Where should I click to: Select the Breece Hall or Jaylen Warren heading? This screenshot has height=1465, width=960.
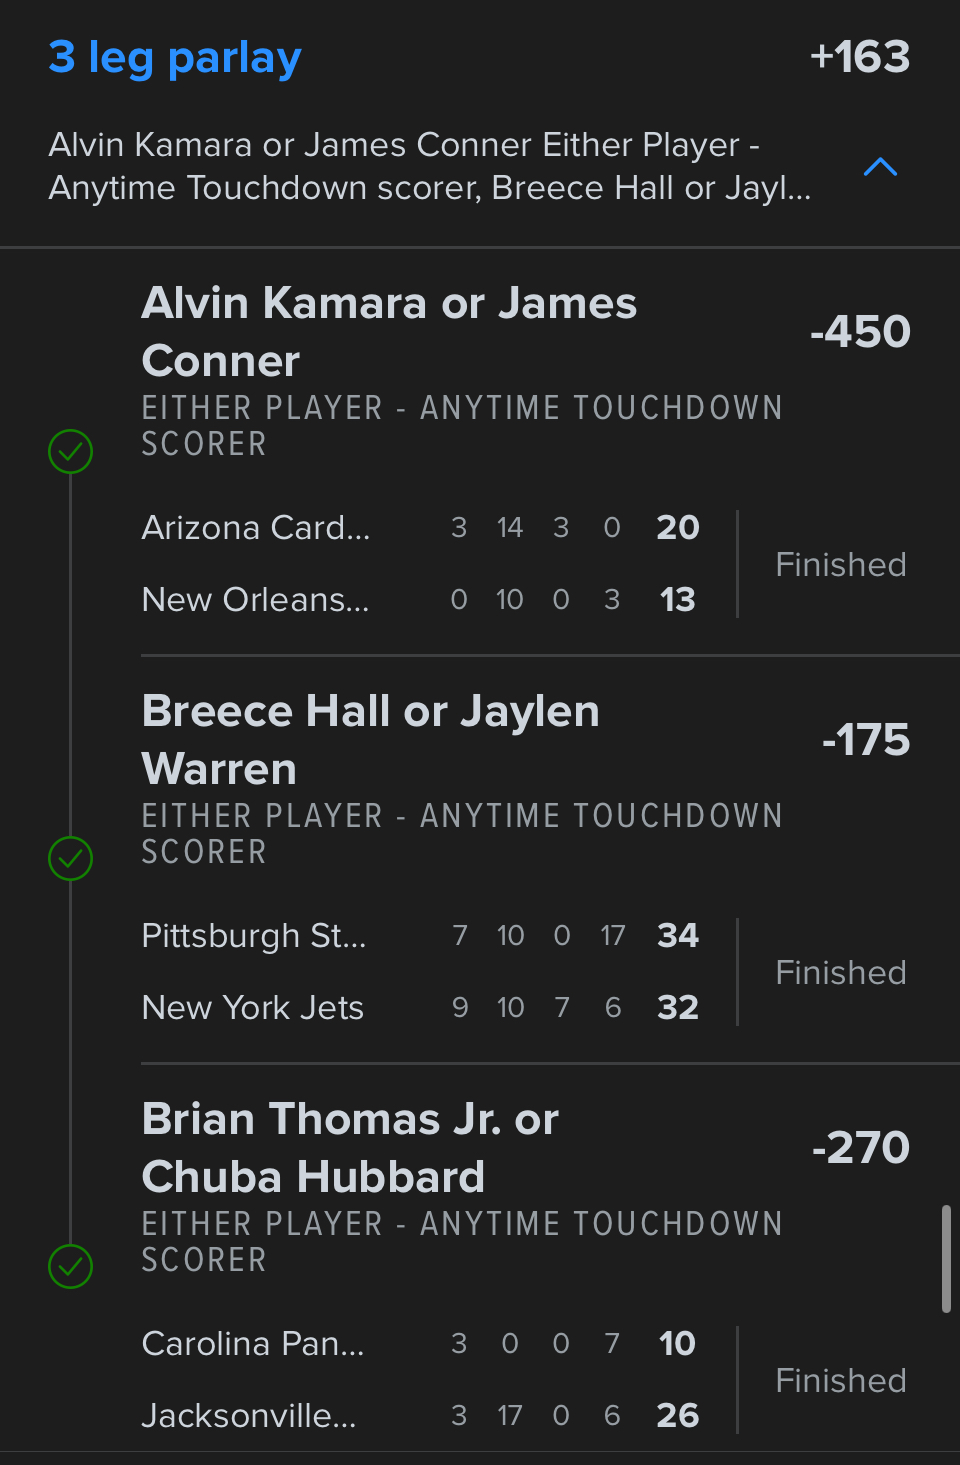(370, 740)
